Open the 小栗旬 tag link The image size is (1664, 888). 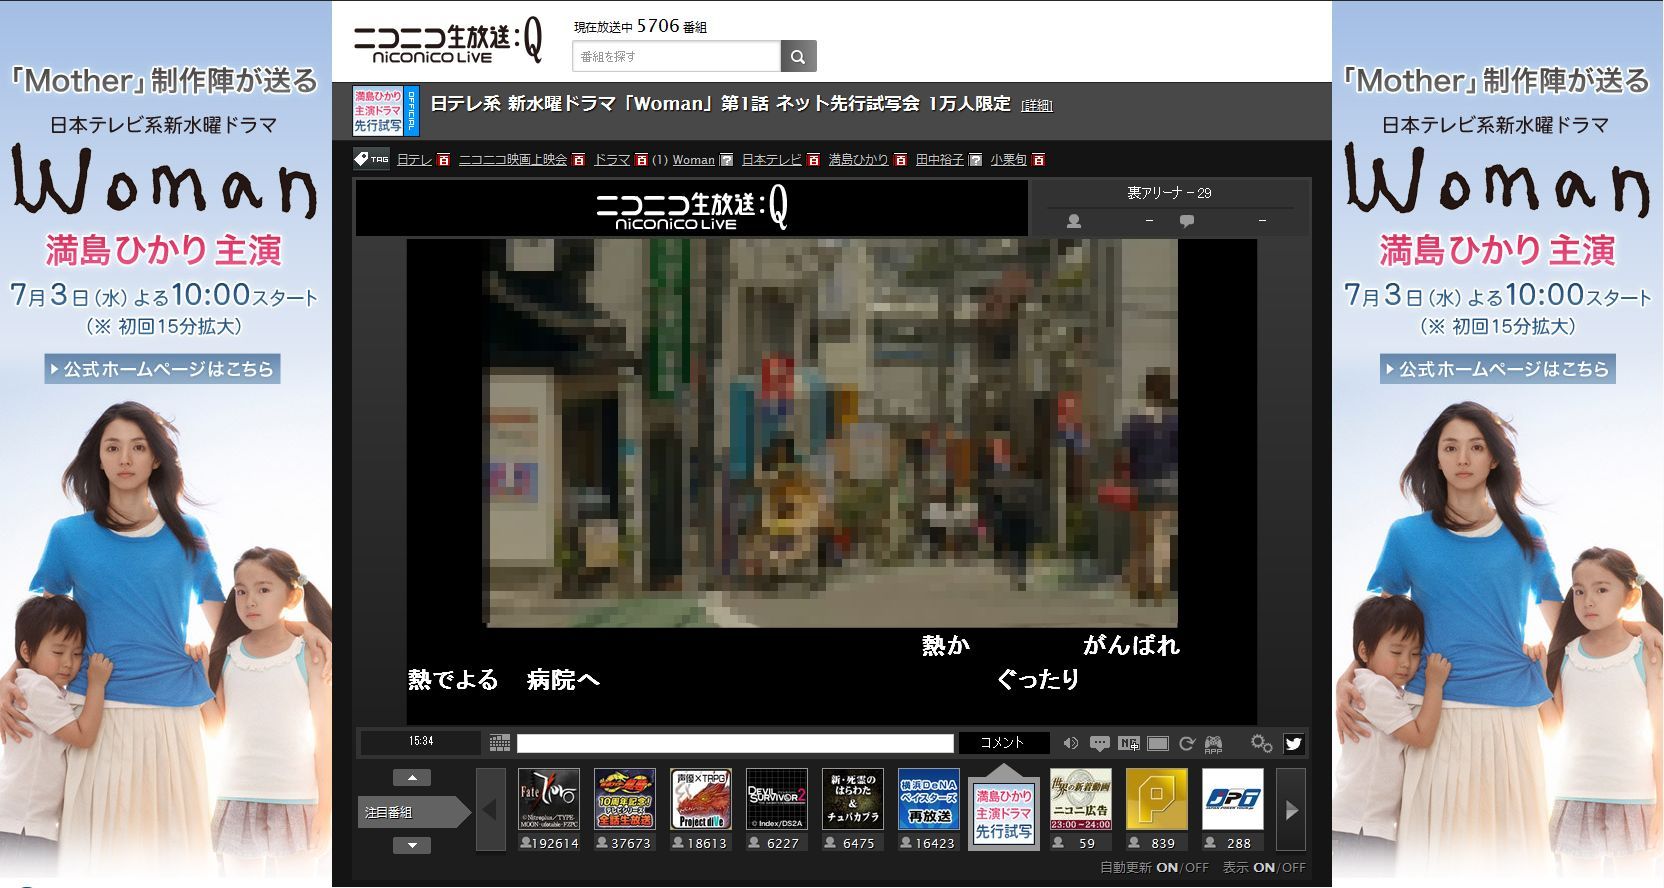(1009, 160)
